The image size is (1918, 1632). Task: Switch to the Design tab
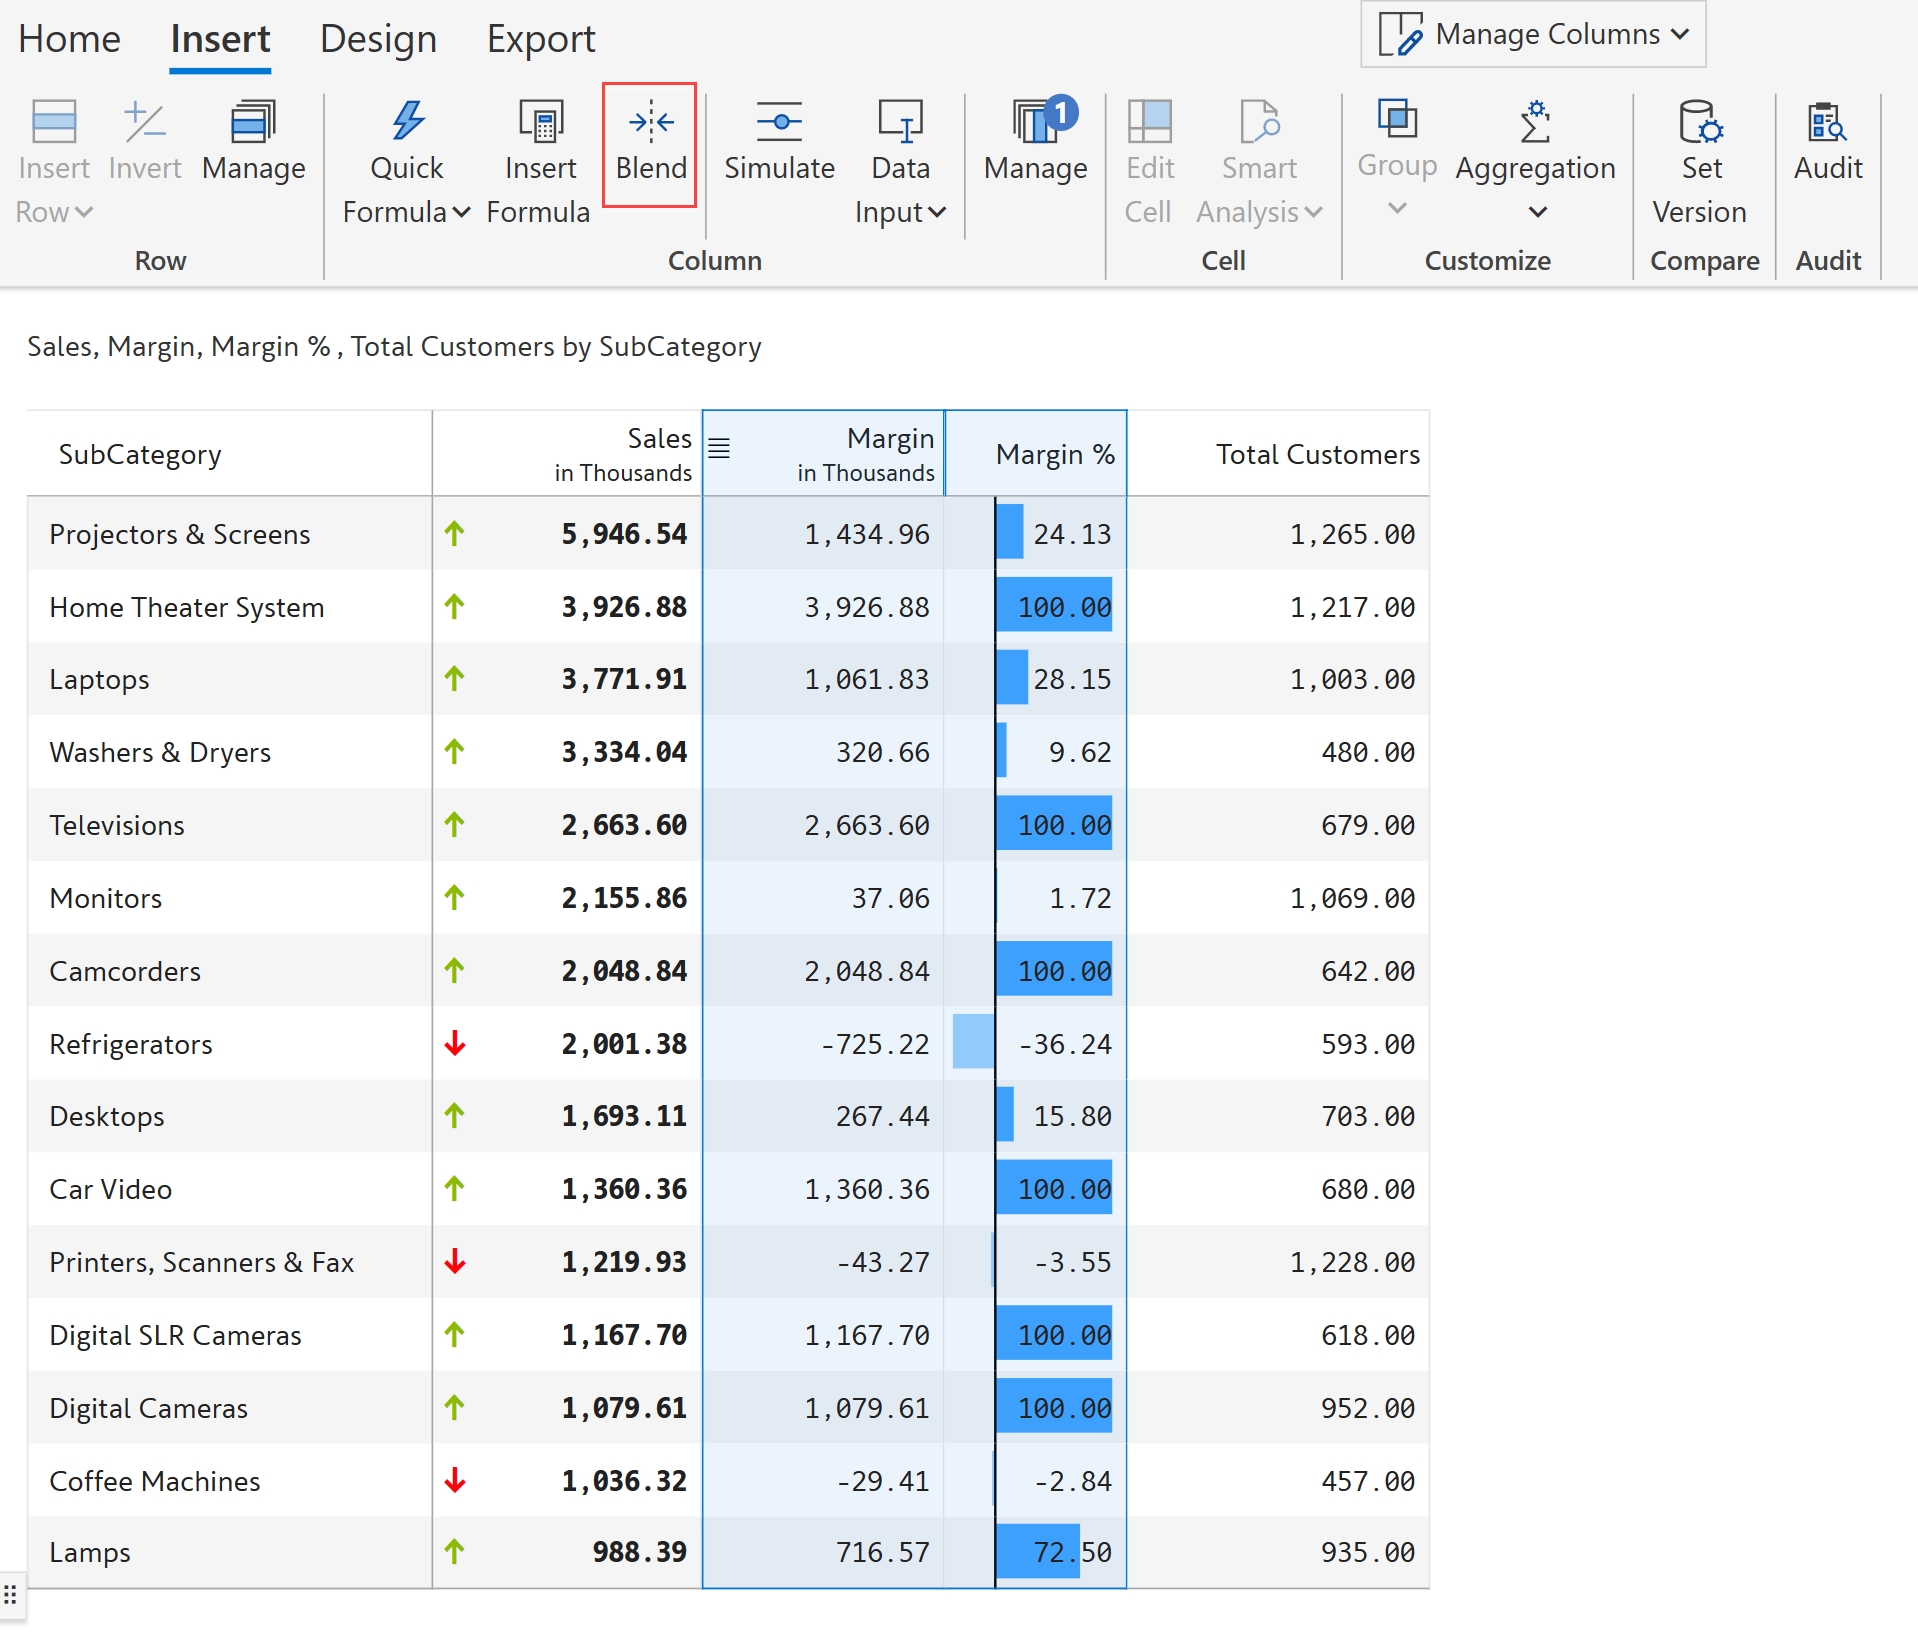[378, 39]
